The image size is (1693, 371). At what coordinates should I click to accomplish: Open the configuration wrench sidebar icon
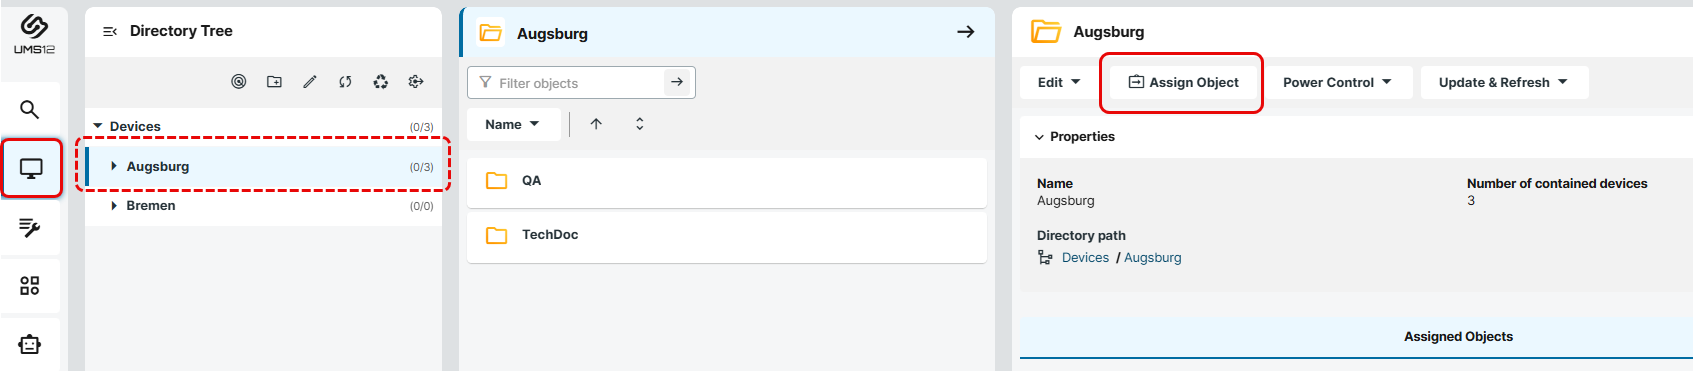point(30,228)
